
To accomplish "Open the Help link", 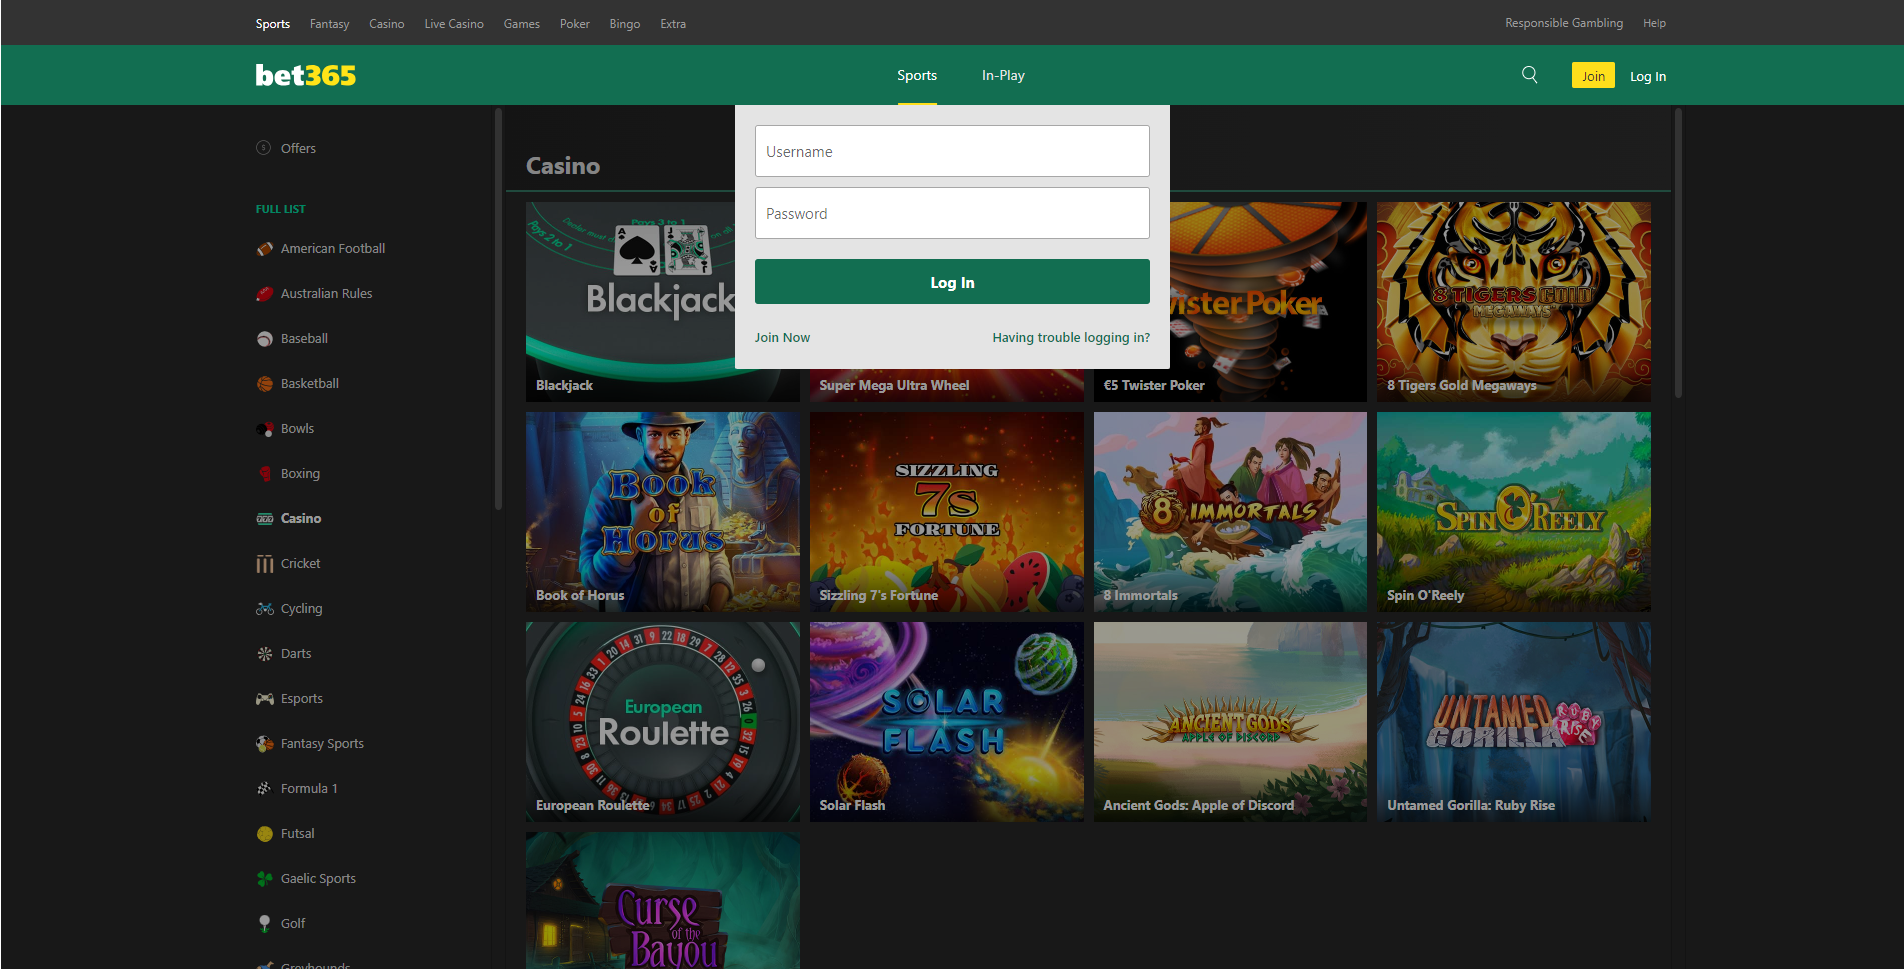I will coord(1654,23).
